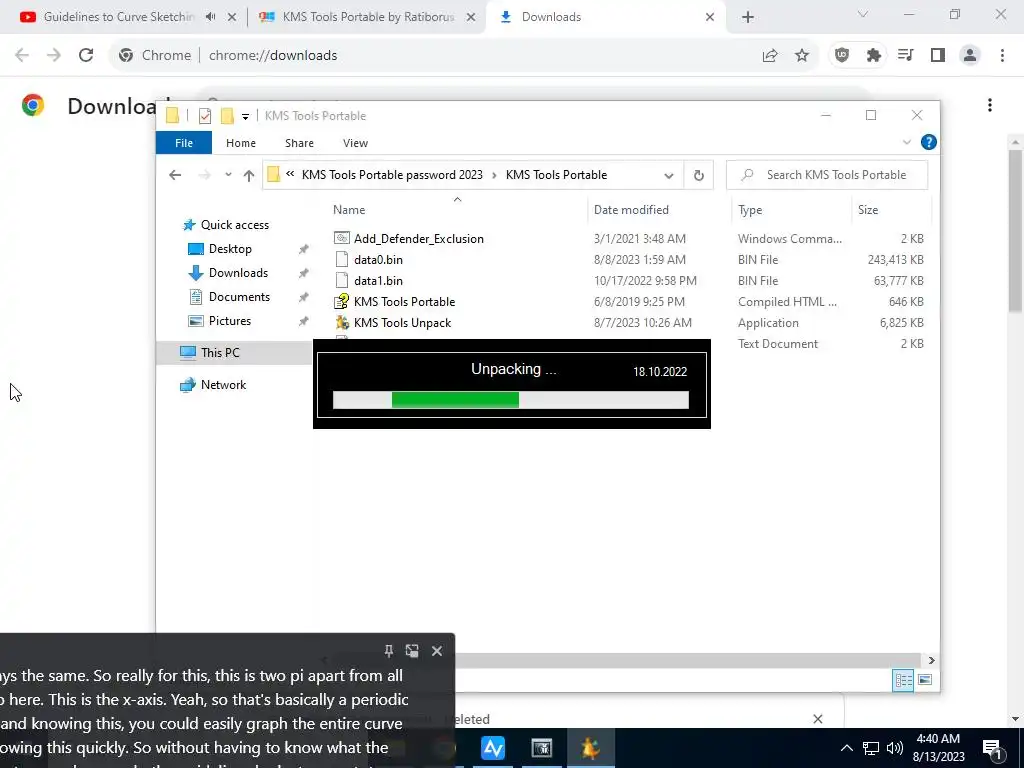Switch to KMS Tools Portable by Ratiborus tab
The width and height of the screenshot is (1024, 768).
tap(368, 18)
